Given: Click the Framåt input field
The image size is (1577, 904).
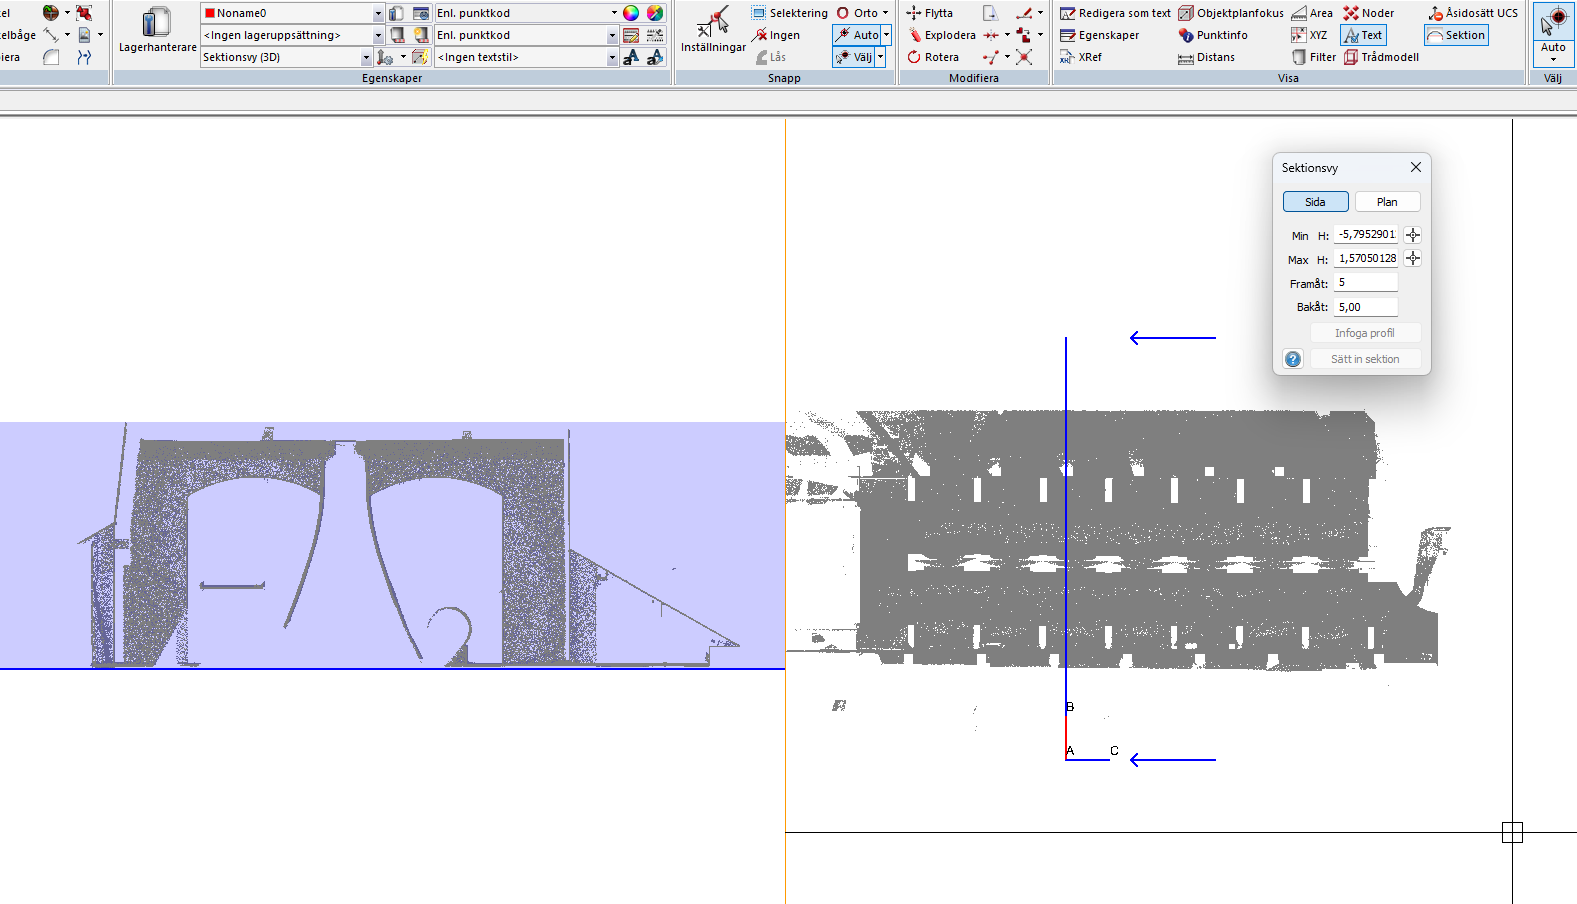Looking at the screenshot, I should [x=1365, y=283].
